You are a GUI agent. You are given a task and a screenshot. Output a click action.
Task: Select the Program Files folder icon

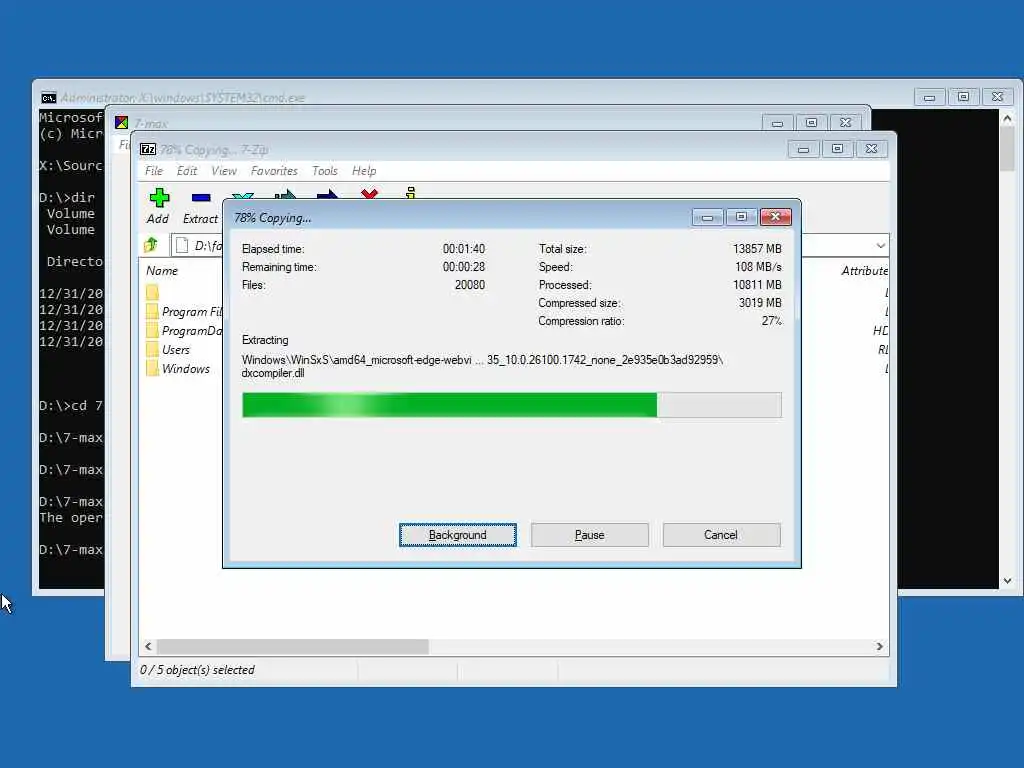pos(152,312)
